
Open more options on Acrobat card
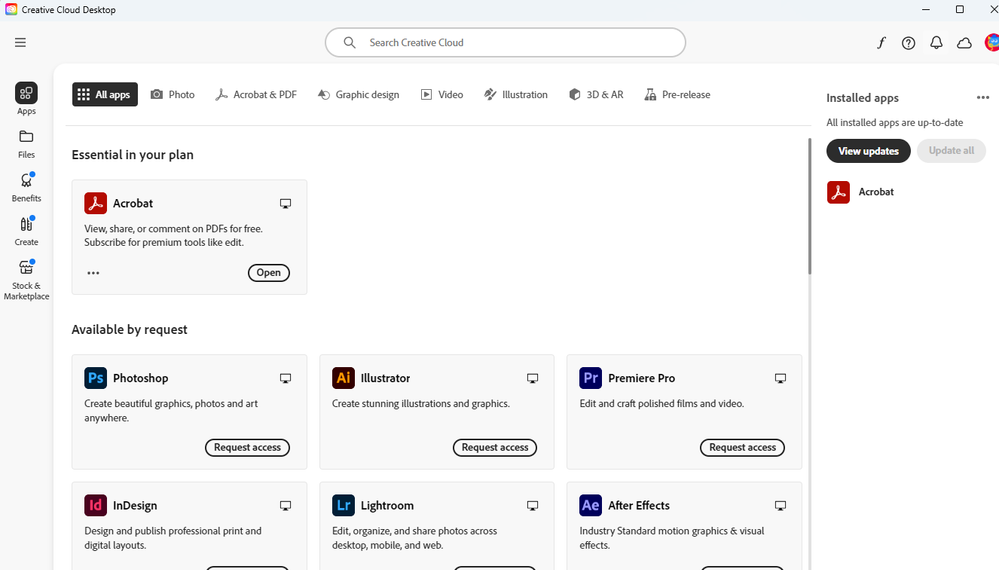tap(93, 273)
